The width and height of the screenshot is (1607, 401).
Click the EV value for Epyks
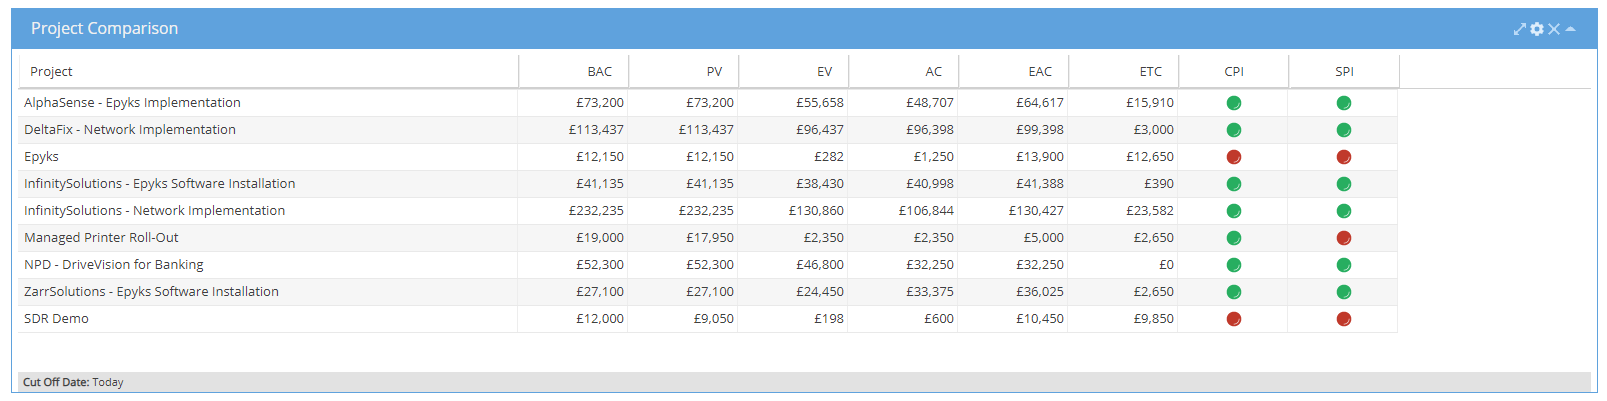829,157
